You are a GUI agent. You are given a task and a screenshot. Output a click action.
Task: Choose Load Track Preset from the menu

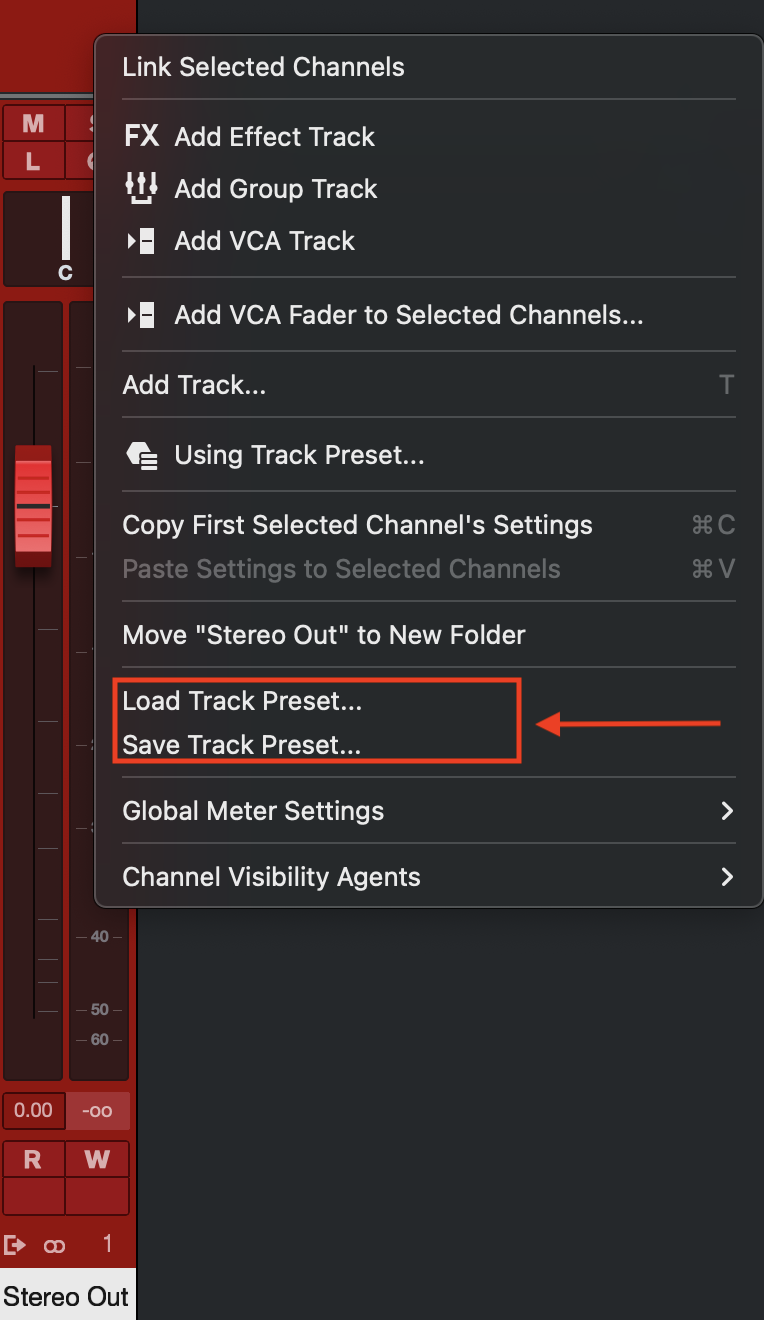click(x=242, y=701)
